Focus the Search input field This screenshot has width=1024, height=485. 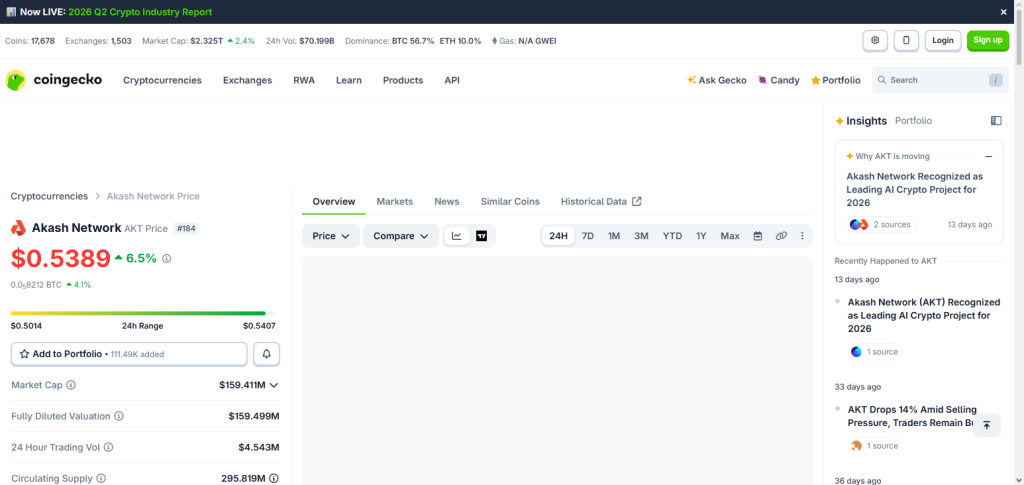[x=940, y=80]
